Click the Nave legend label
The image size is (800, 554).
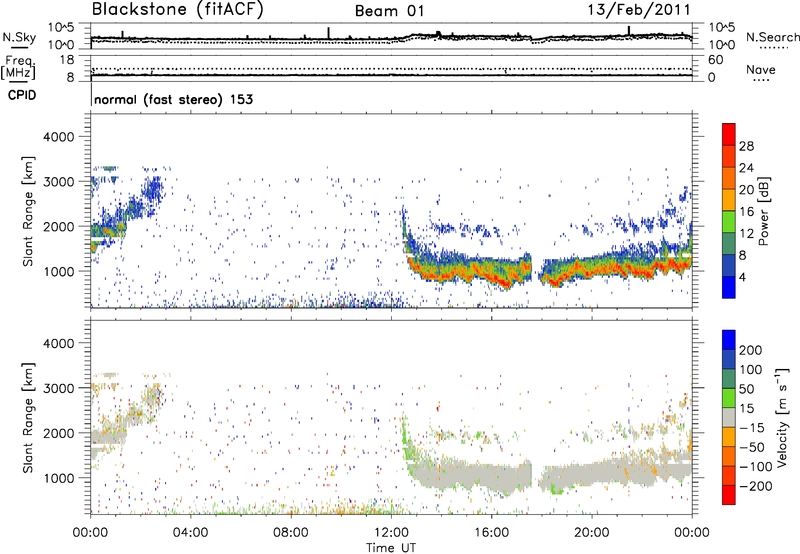pyautogui.click(x=761, y=69)
